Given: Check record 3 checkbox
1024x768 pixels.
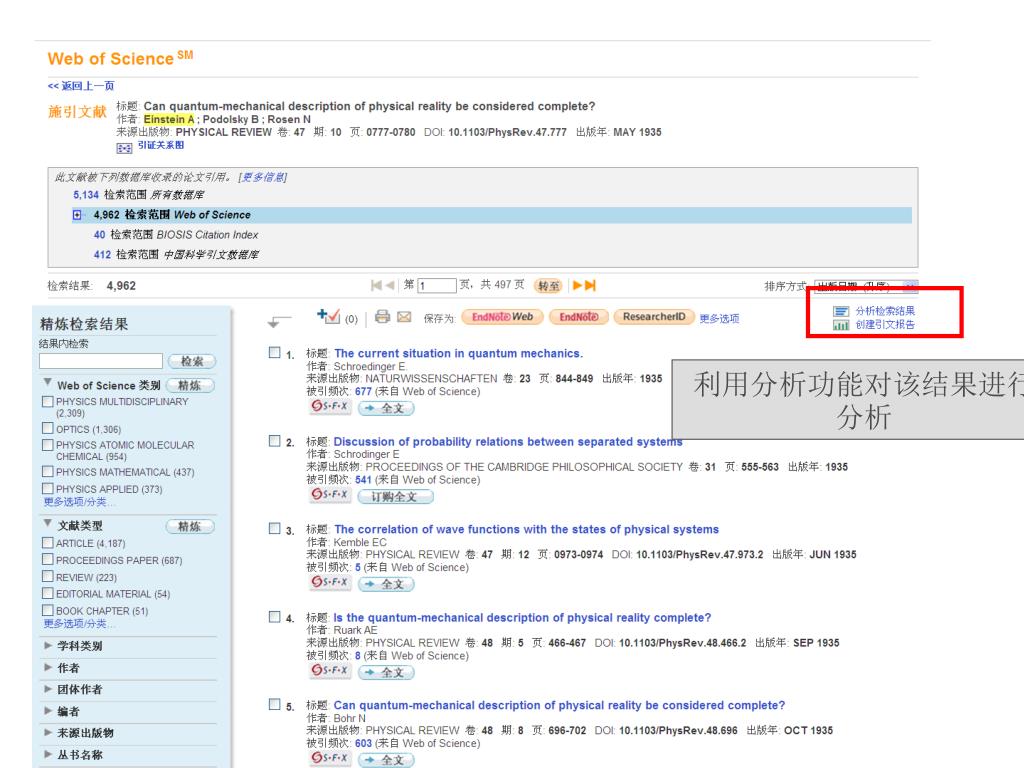Looking at the screenshot, I should pos(275,528).
